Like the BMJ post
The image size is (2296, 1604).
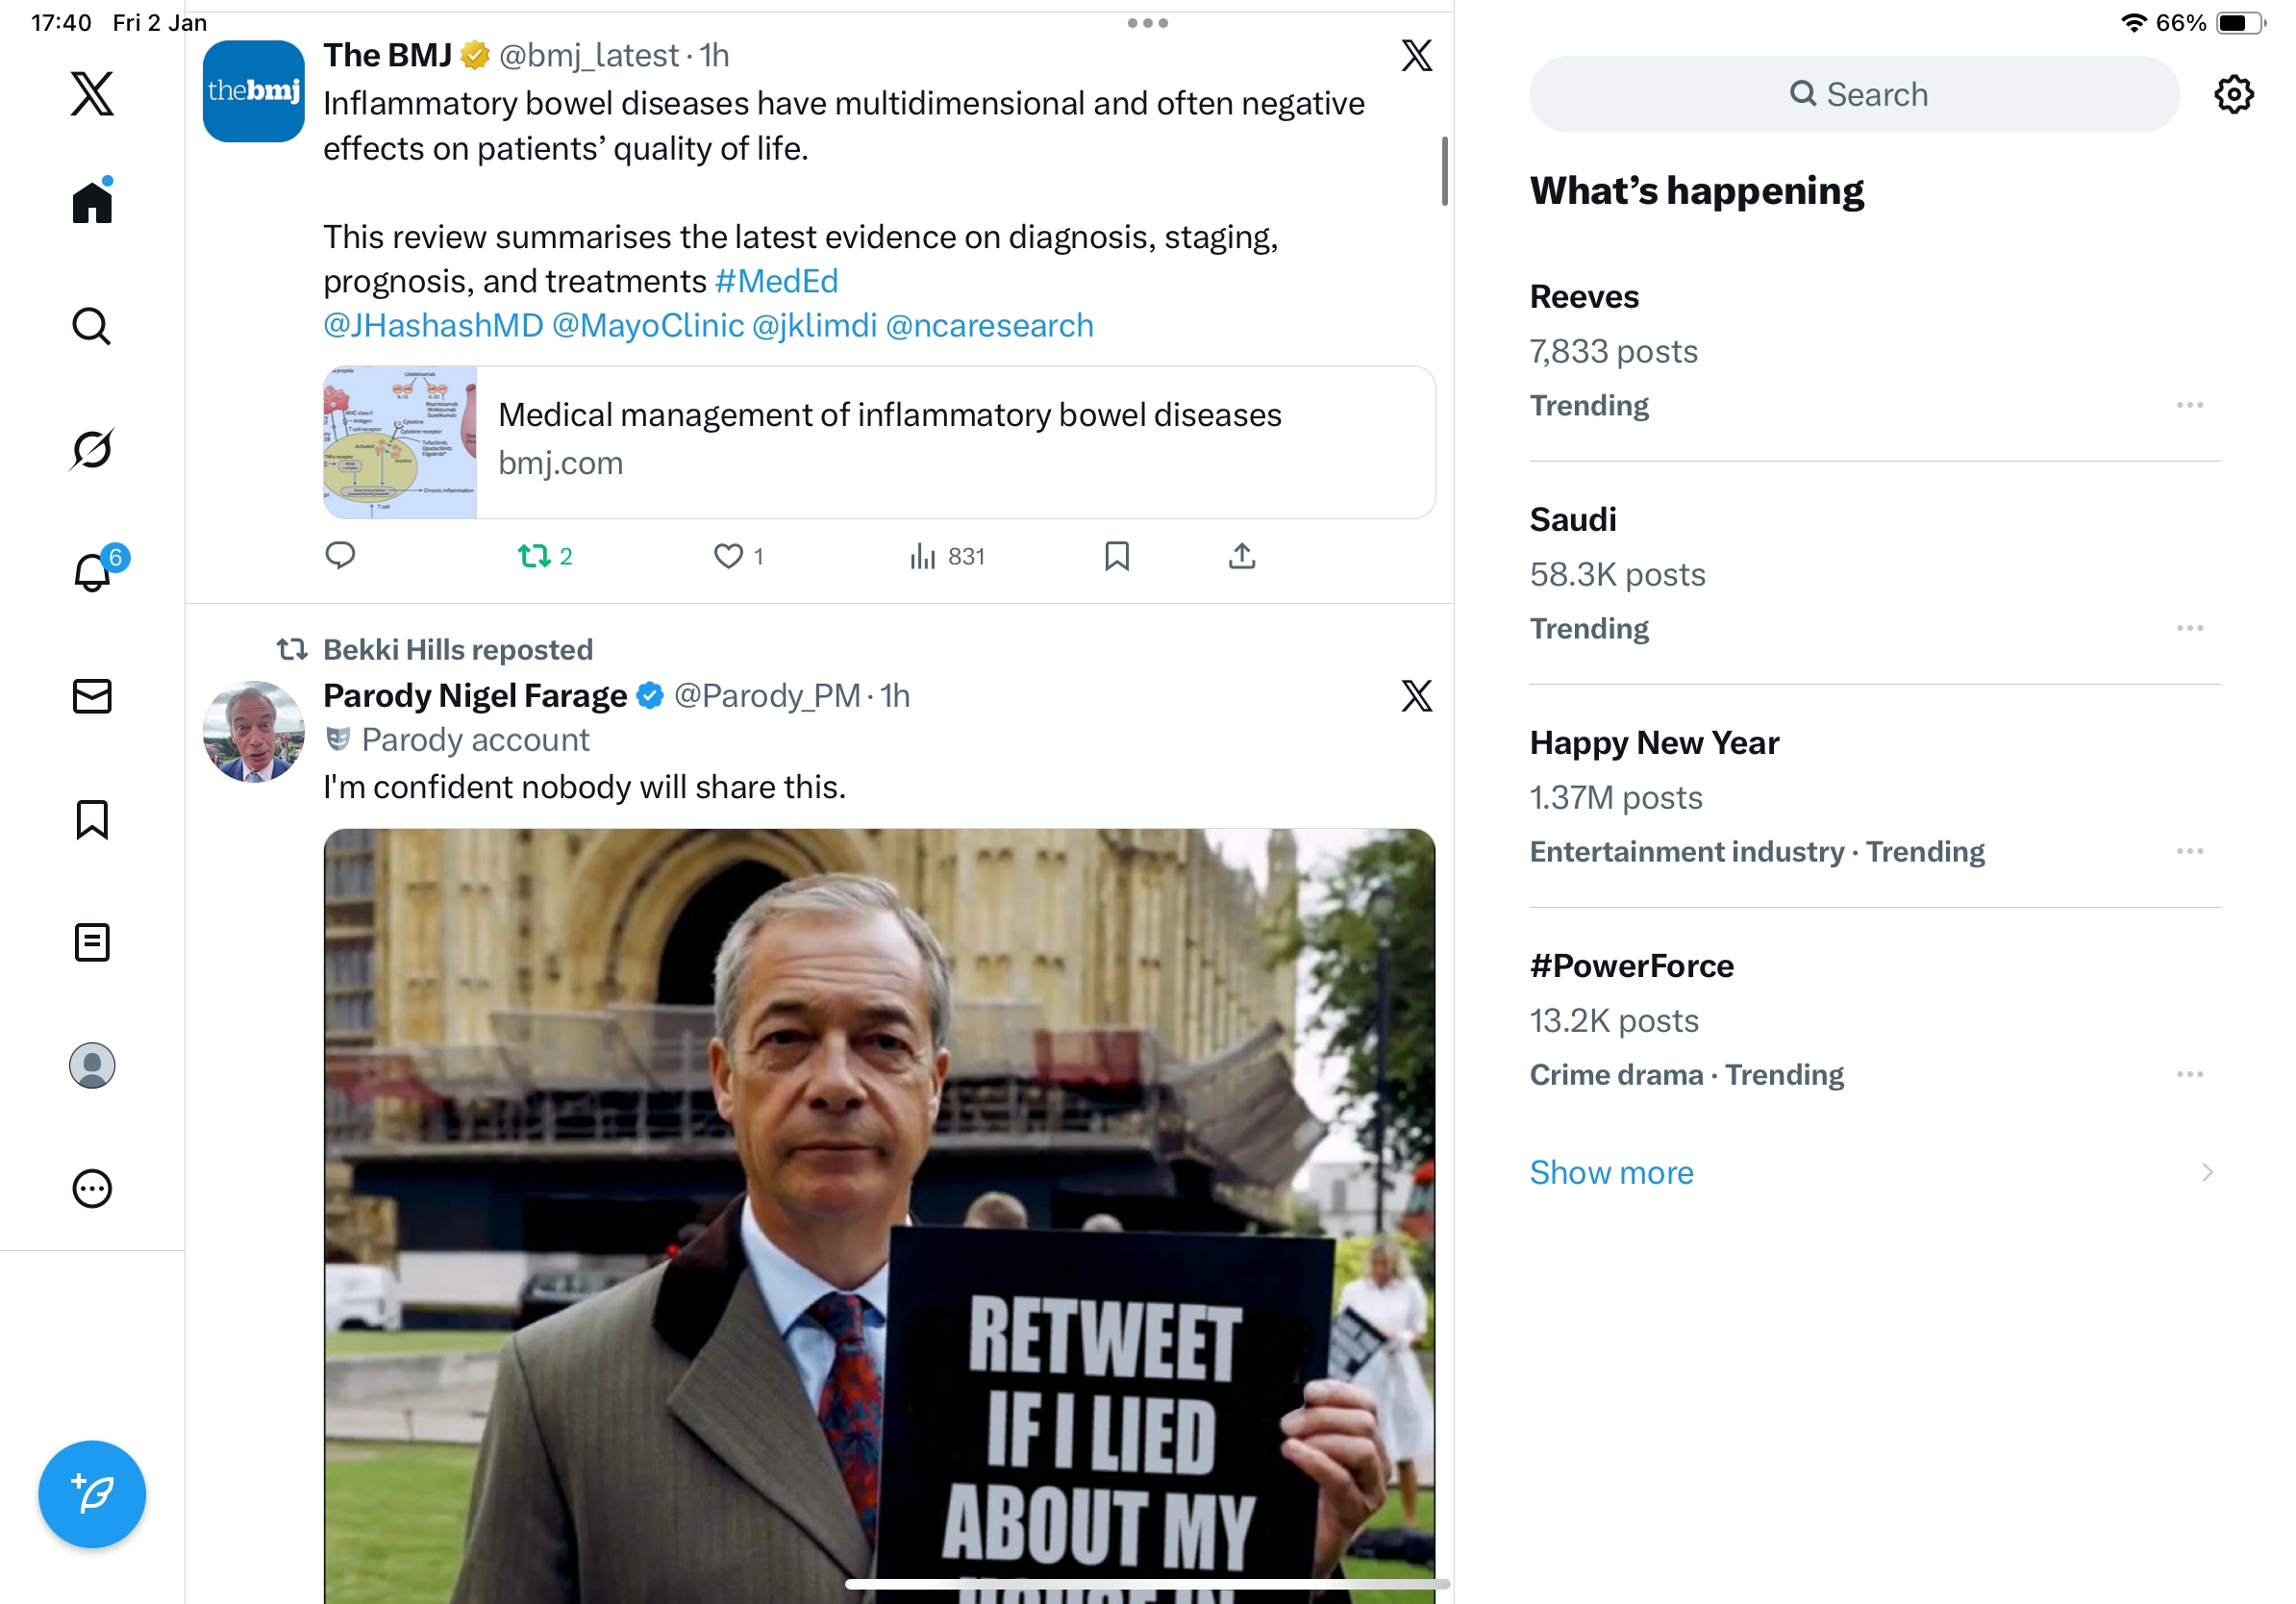(x=728, y=556)
